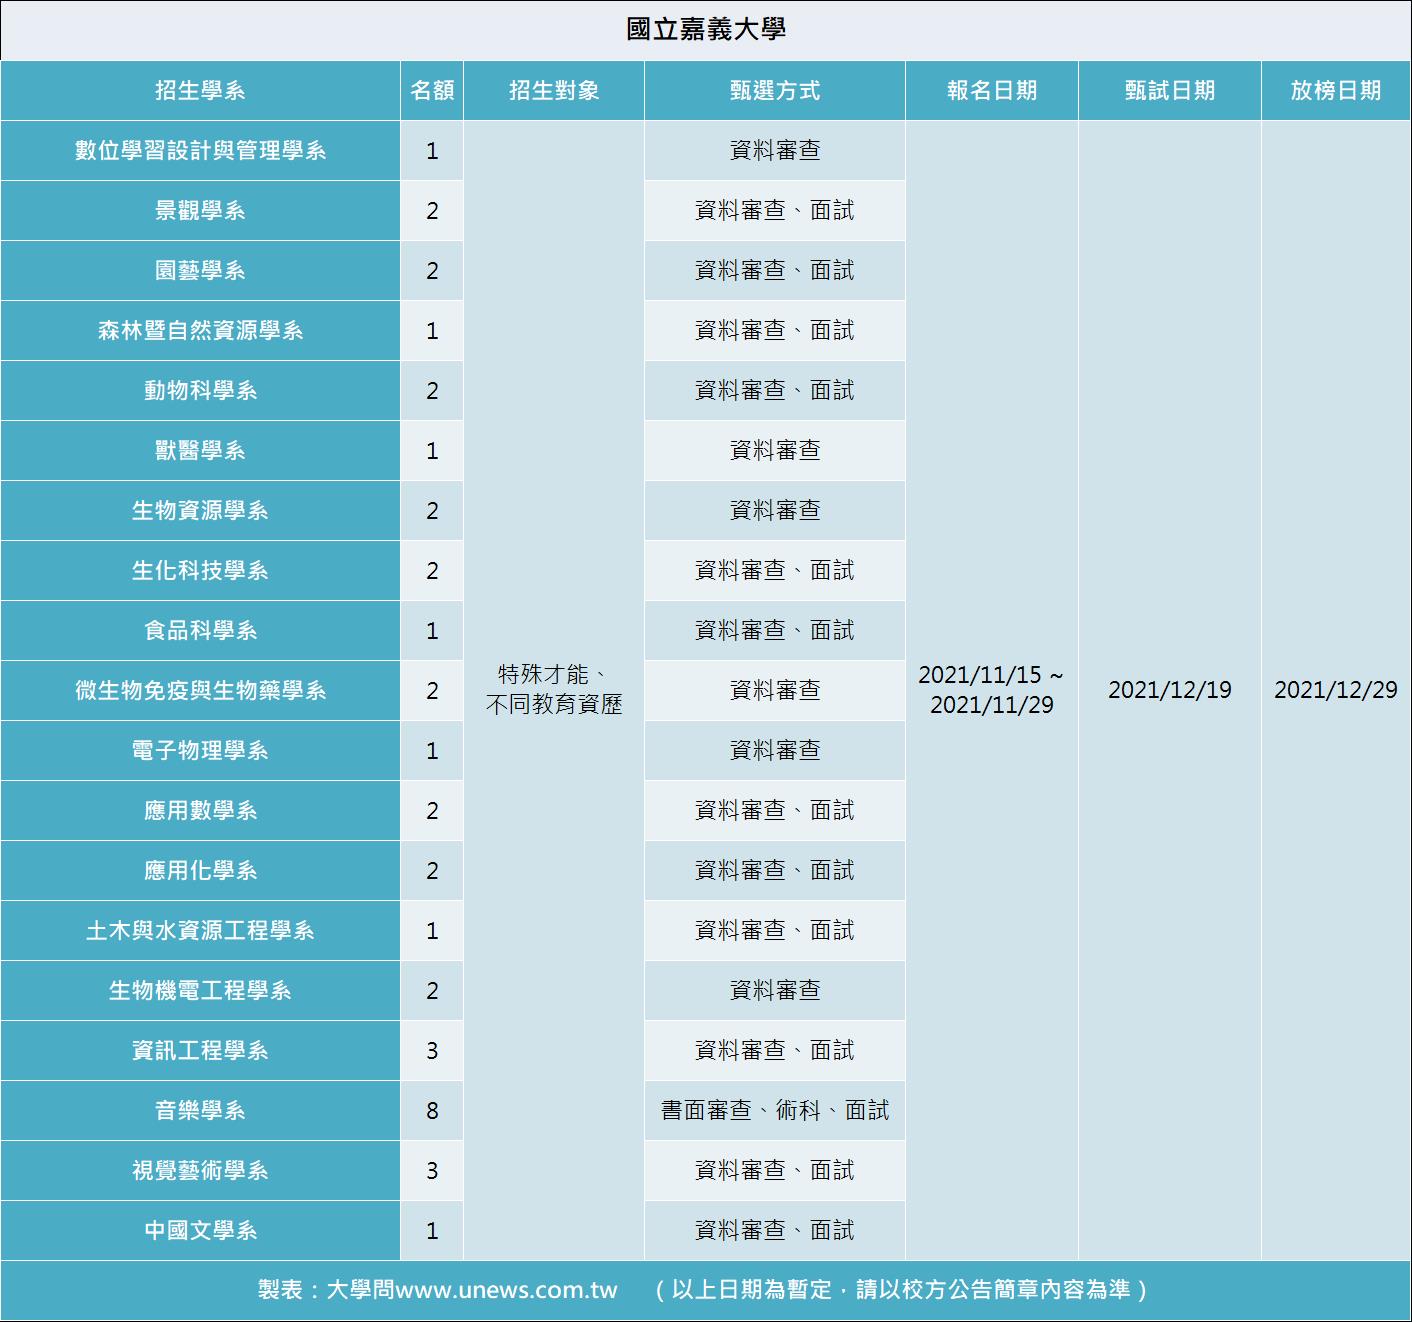1412x1322 pixels.
Task: Click the 中國文學系 department cell
Action: (x=200, y=1231)
